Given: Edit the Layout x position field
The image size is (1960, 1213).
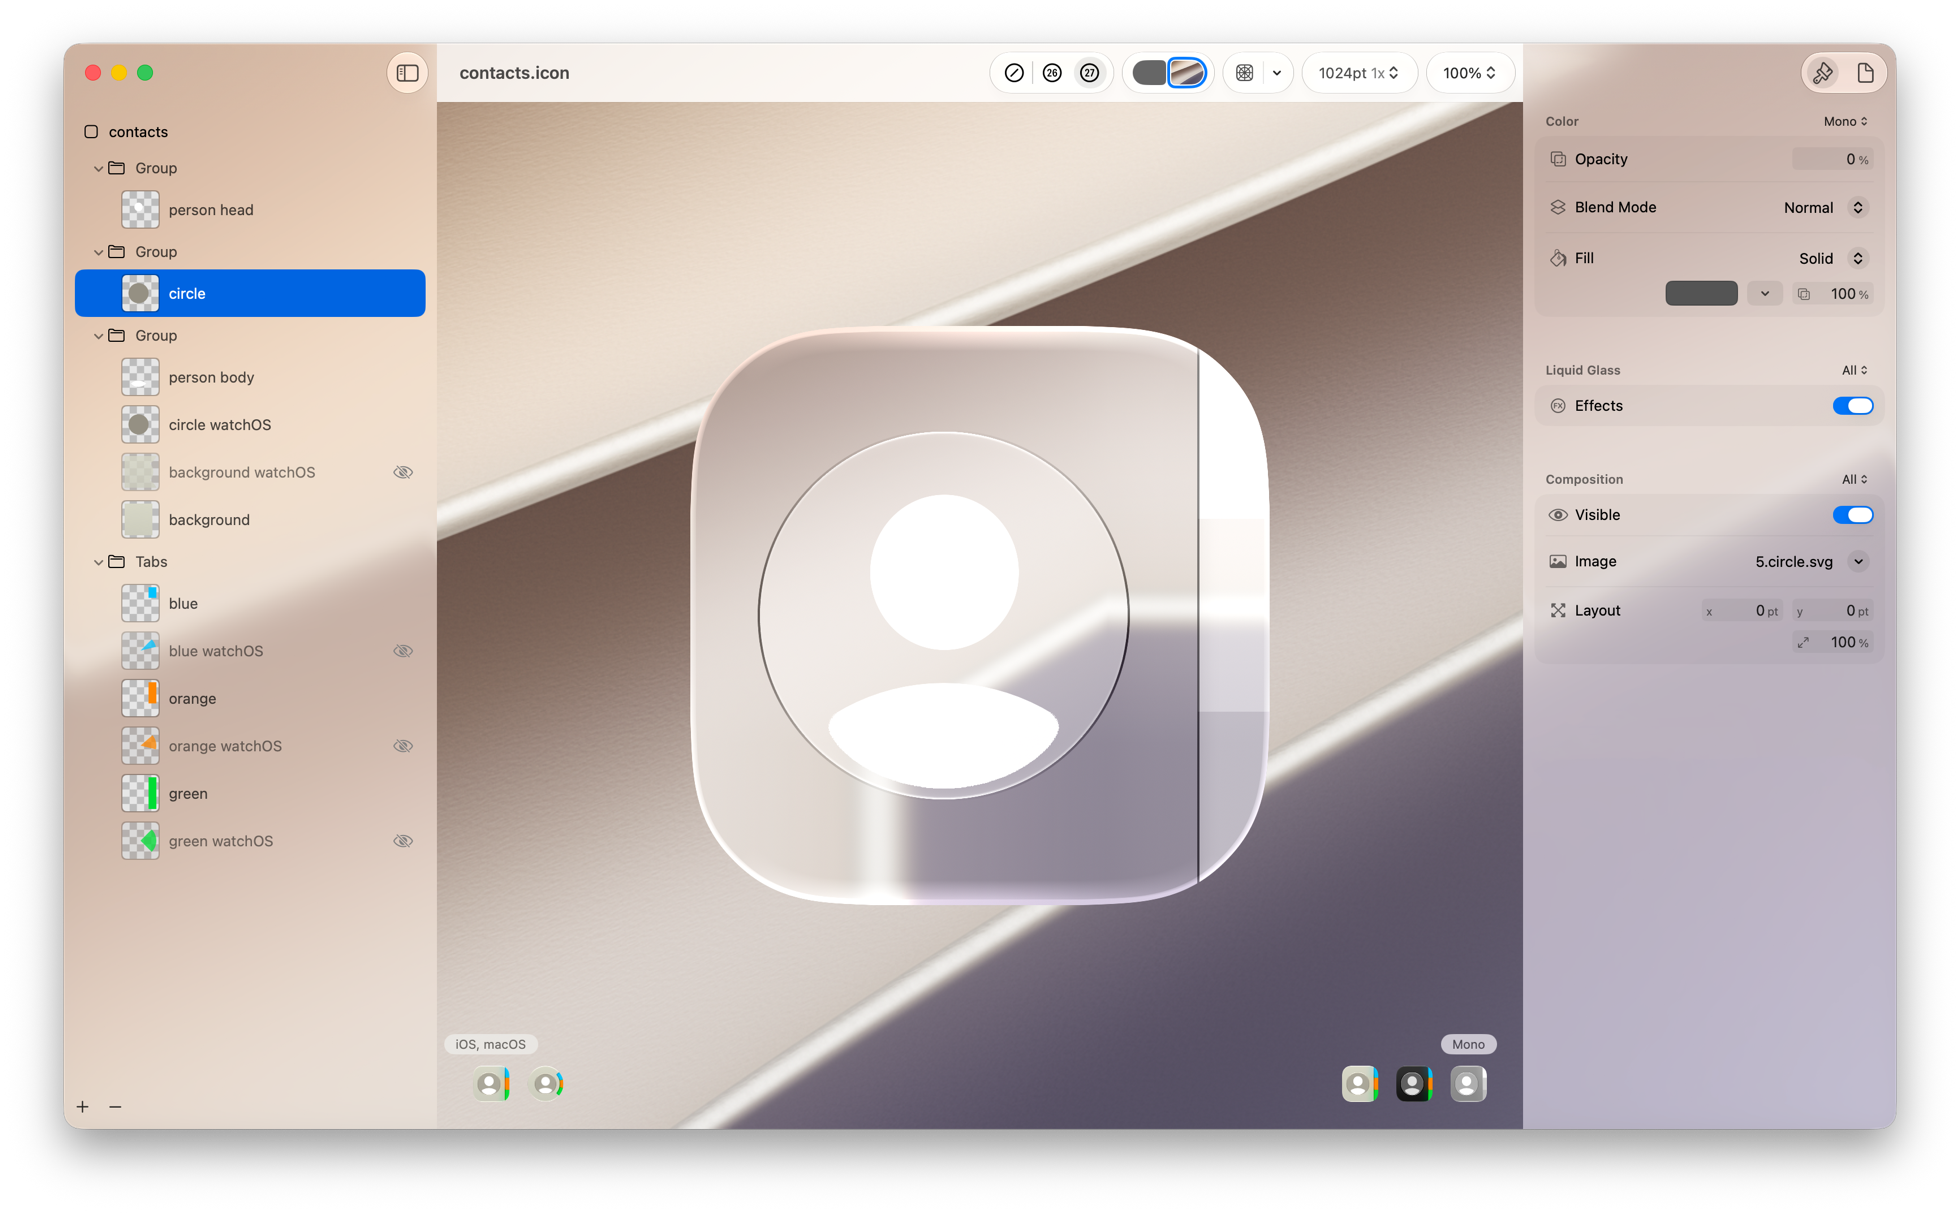Looking at the screenshot, I should point(1742,611).
